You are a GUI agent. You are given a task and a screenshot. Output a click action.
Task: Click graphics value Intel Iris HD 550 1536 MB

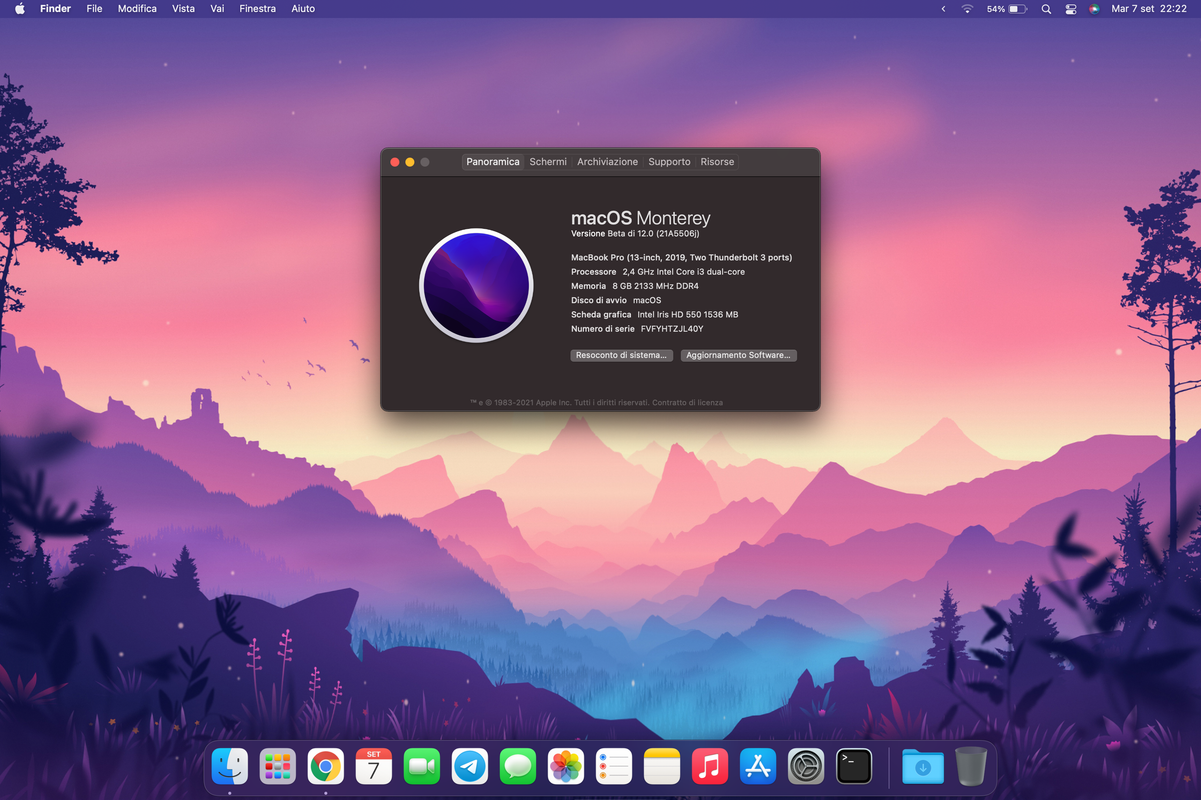click(688, 315)
